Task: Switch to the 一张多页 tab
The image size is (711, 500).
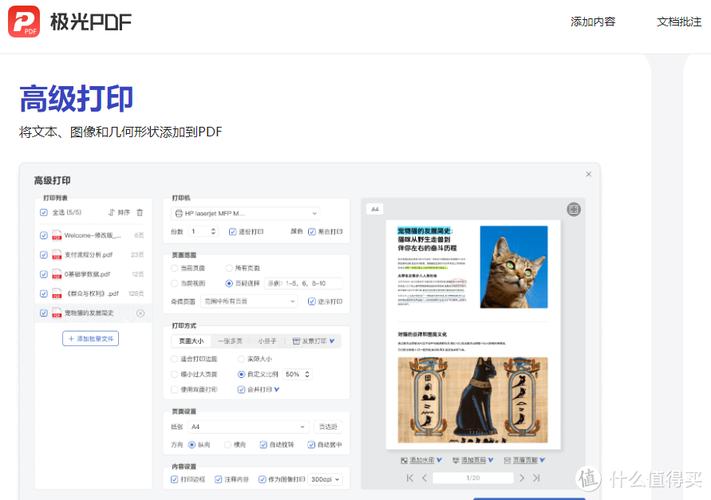Action: tap(230, 341)
